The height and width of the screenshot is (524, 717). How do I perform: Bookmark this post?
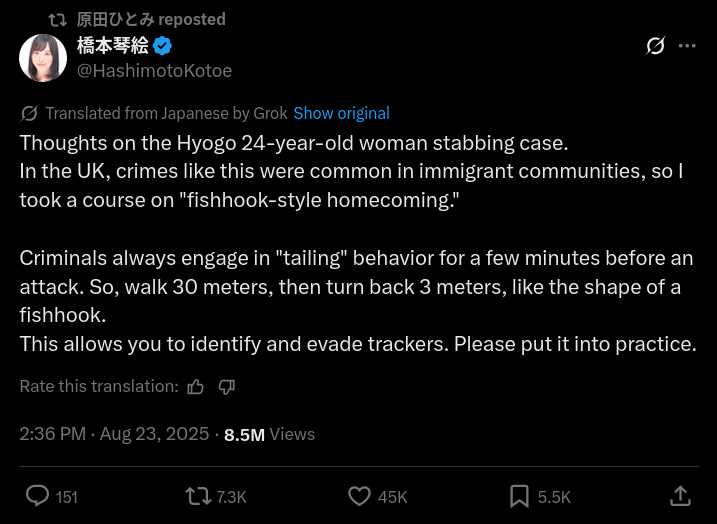tap(519, 497)
